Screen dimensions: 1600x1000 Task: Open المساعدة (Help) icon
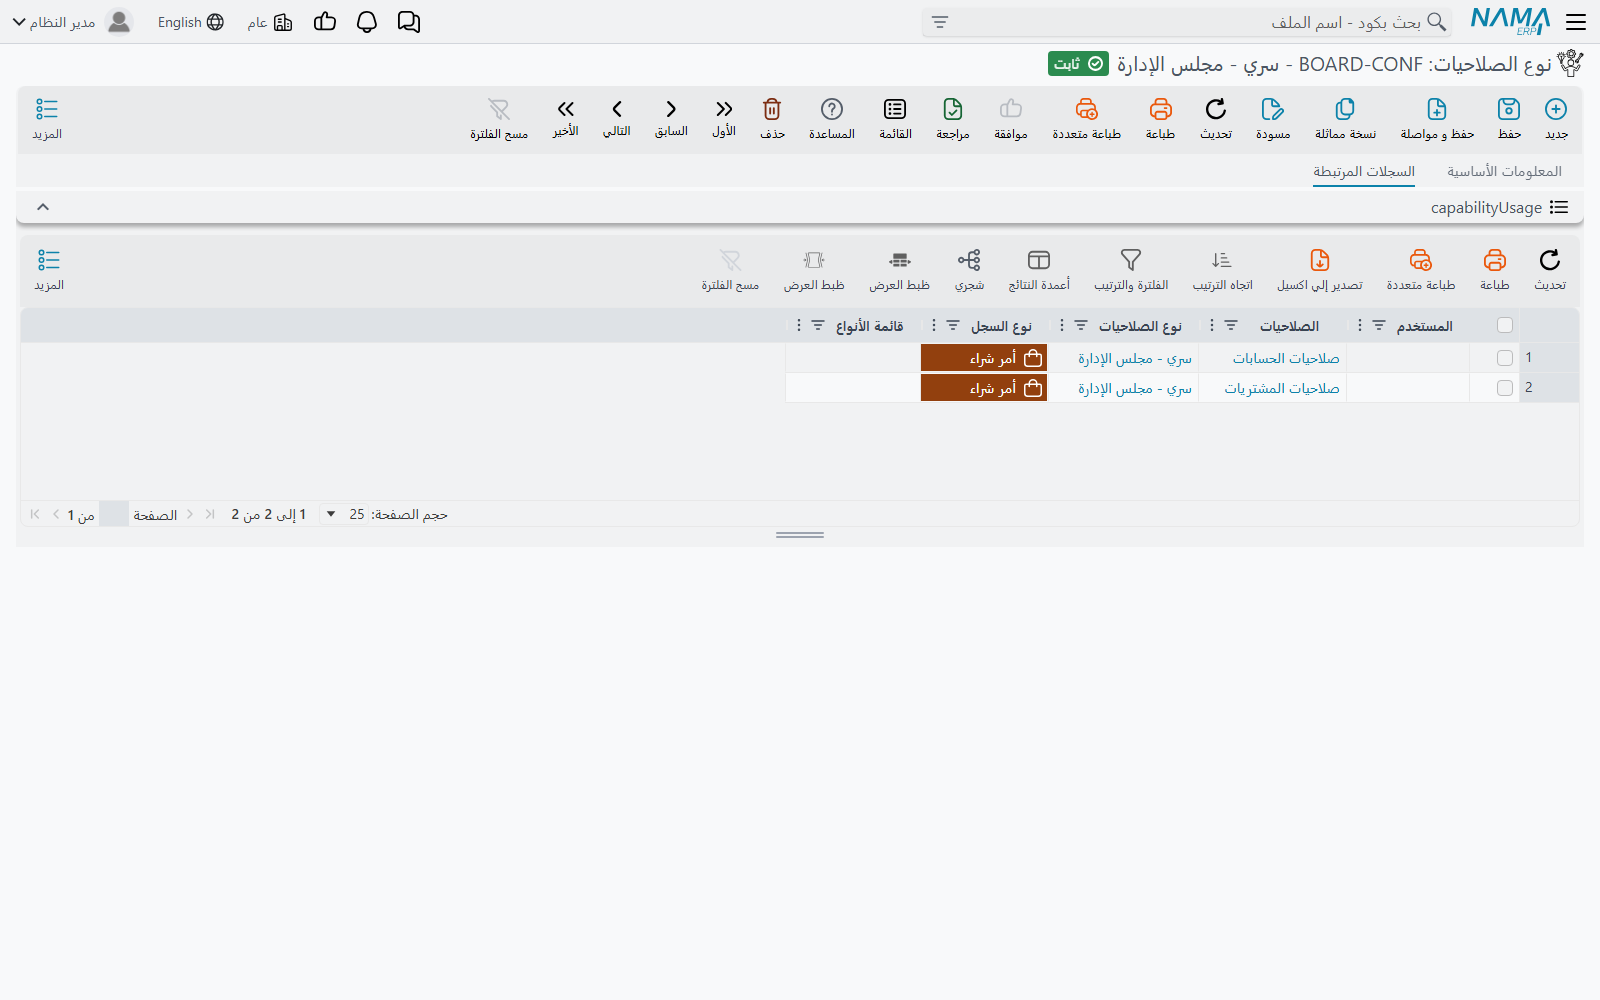tap(832, 109)
